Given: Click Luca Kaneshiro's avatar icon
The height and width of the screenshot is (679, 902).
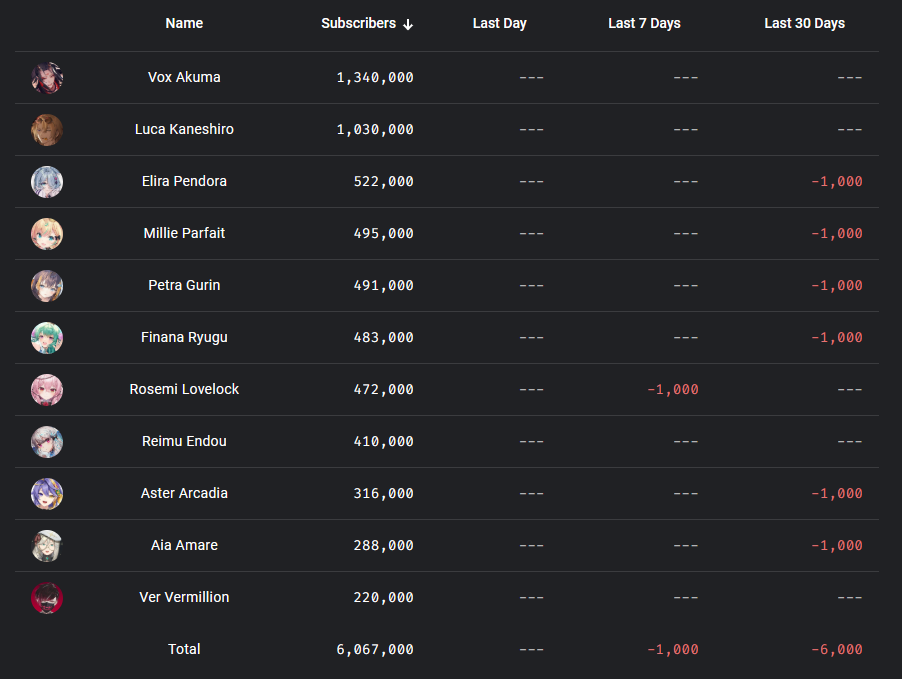Looking at the screenshot, I should point(47,130).
